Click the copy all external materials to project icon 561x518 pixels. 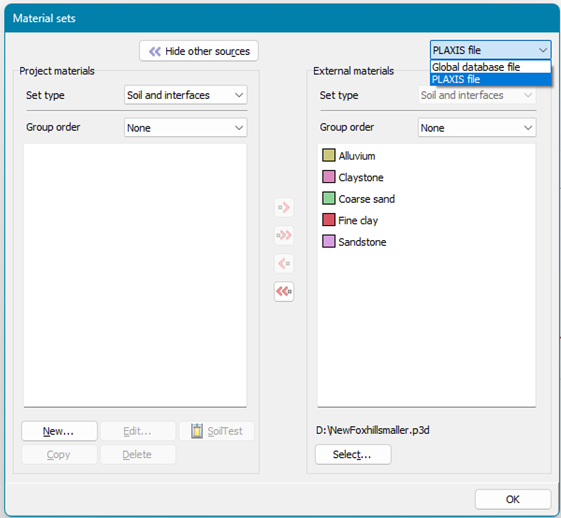pyautogui.click(x=284, y=292)
